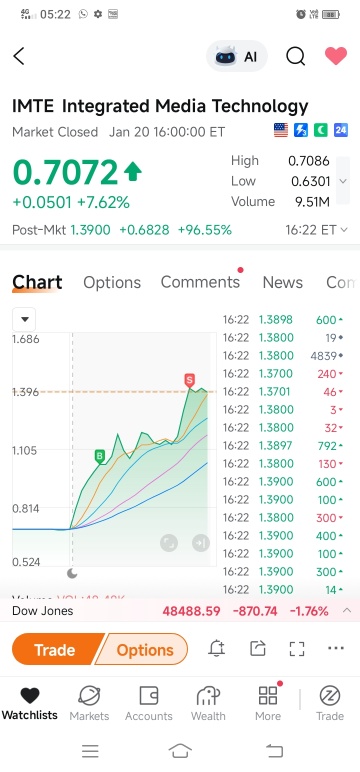The height and width of the screenshot is (772, 360).
Task: Open the AI assistant robot button
Action: coord(237,57)
